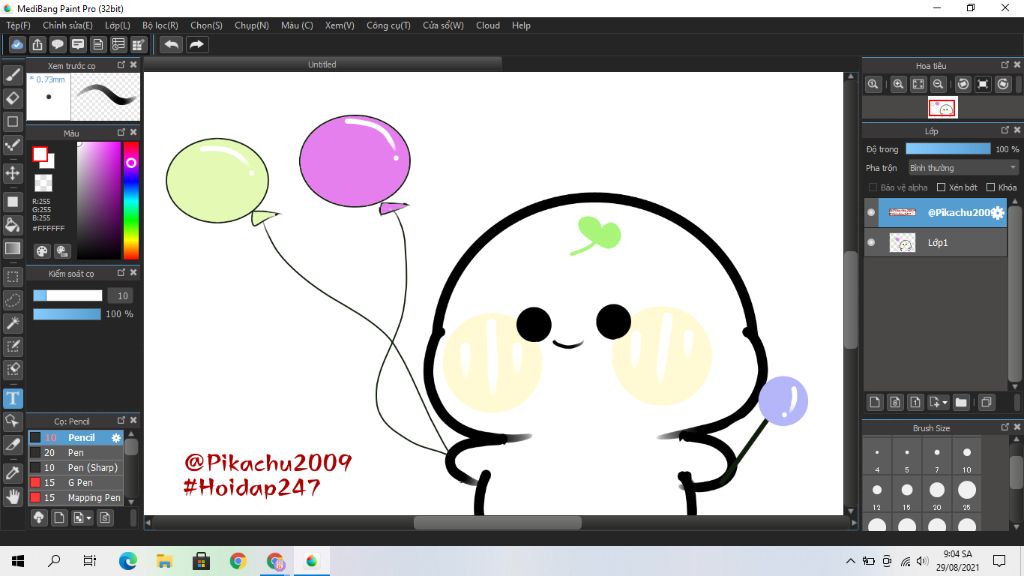This screenshot has width=1024, height=576.
Task: Adjust the Độ trong layer opacity slider
Action: coord(948,149)
